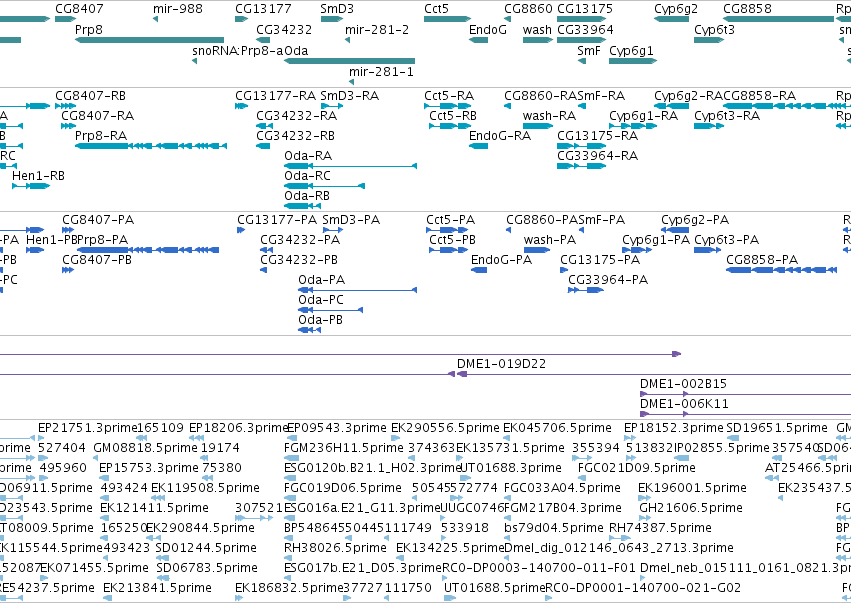Select the CG8858 gene label
851x603 pixels.
[x=747, y=9]
